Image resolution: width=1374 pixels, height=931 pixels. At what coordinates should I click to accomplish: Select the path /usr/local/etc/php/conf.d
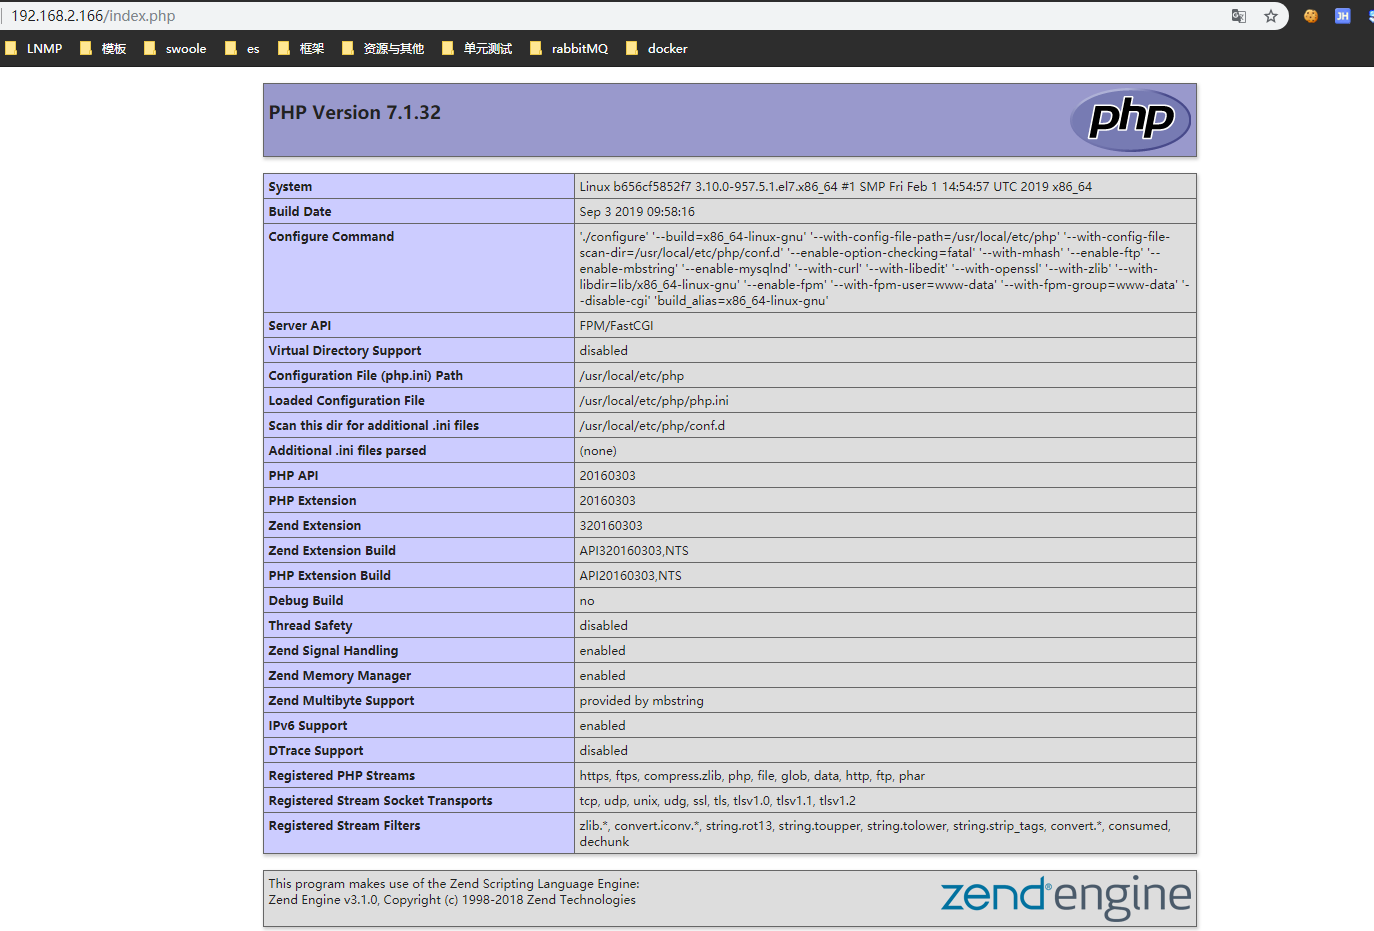652,426
